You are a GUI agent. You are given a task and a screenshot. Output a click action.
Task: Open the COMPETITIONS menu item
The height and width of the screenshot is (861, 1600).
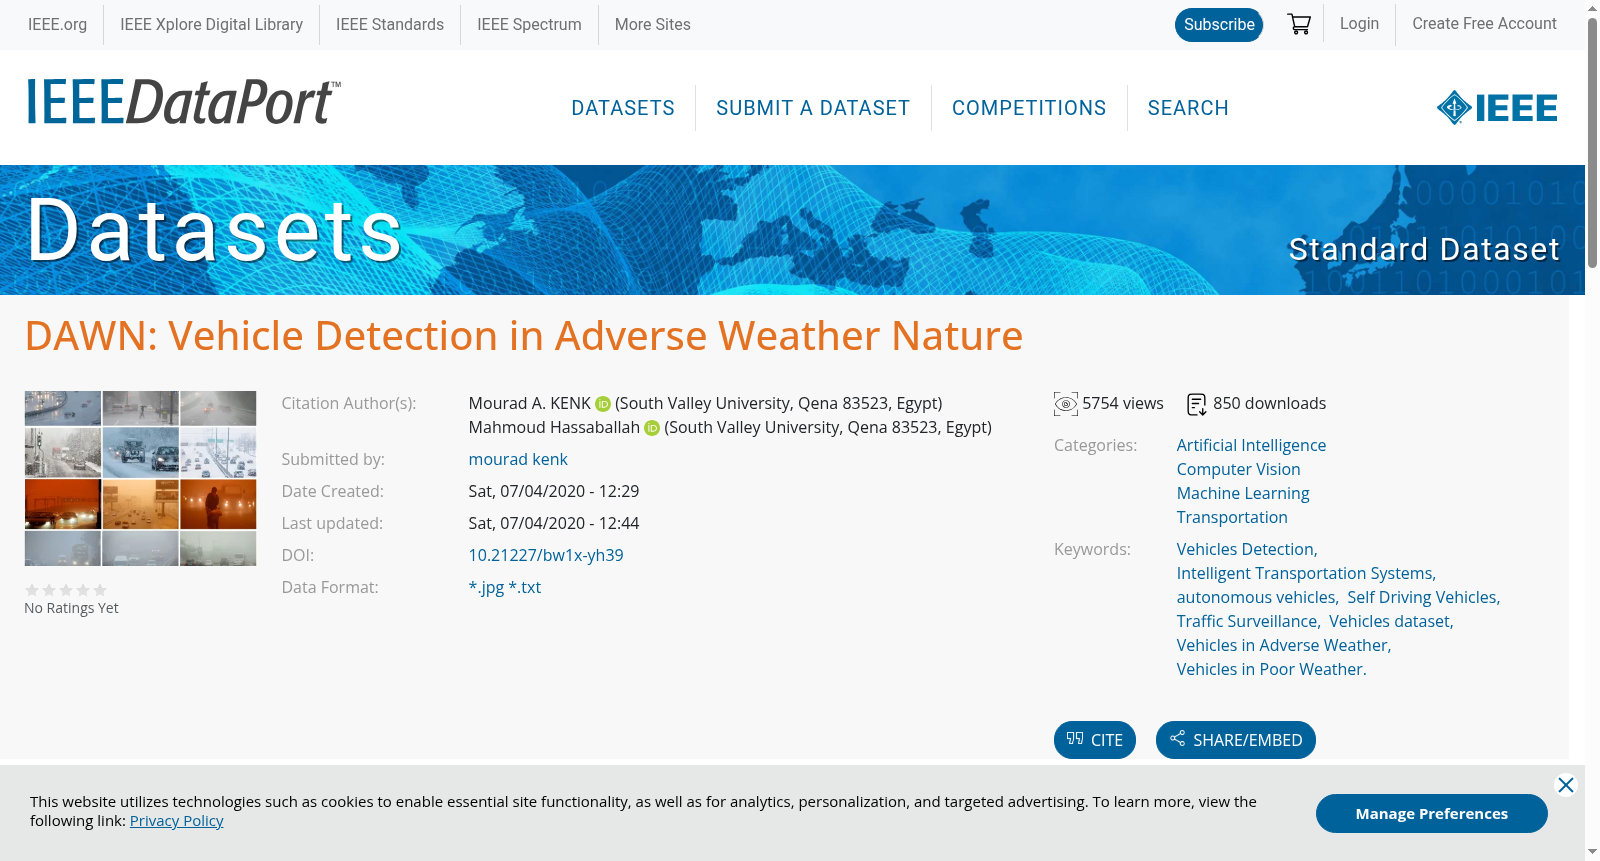(x=1029, y=108)
